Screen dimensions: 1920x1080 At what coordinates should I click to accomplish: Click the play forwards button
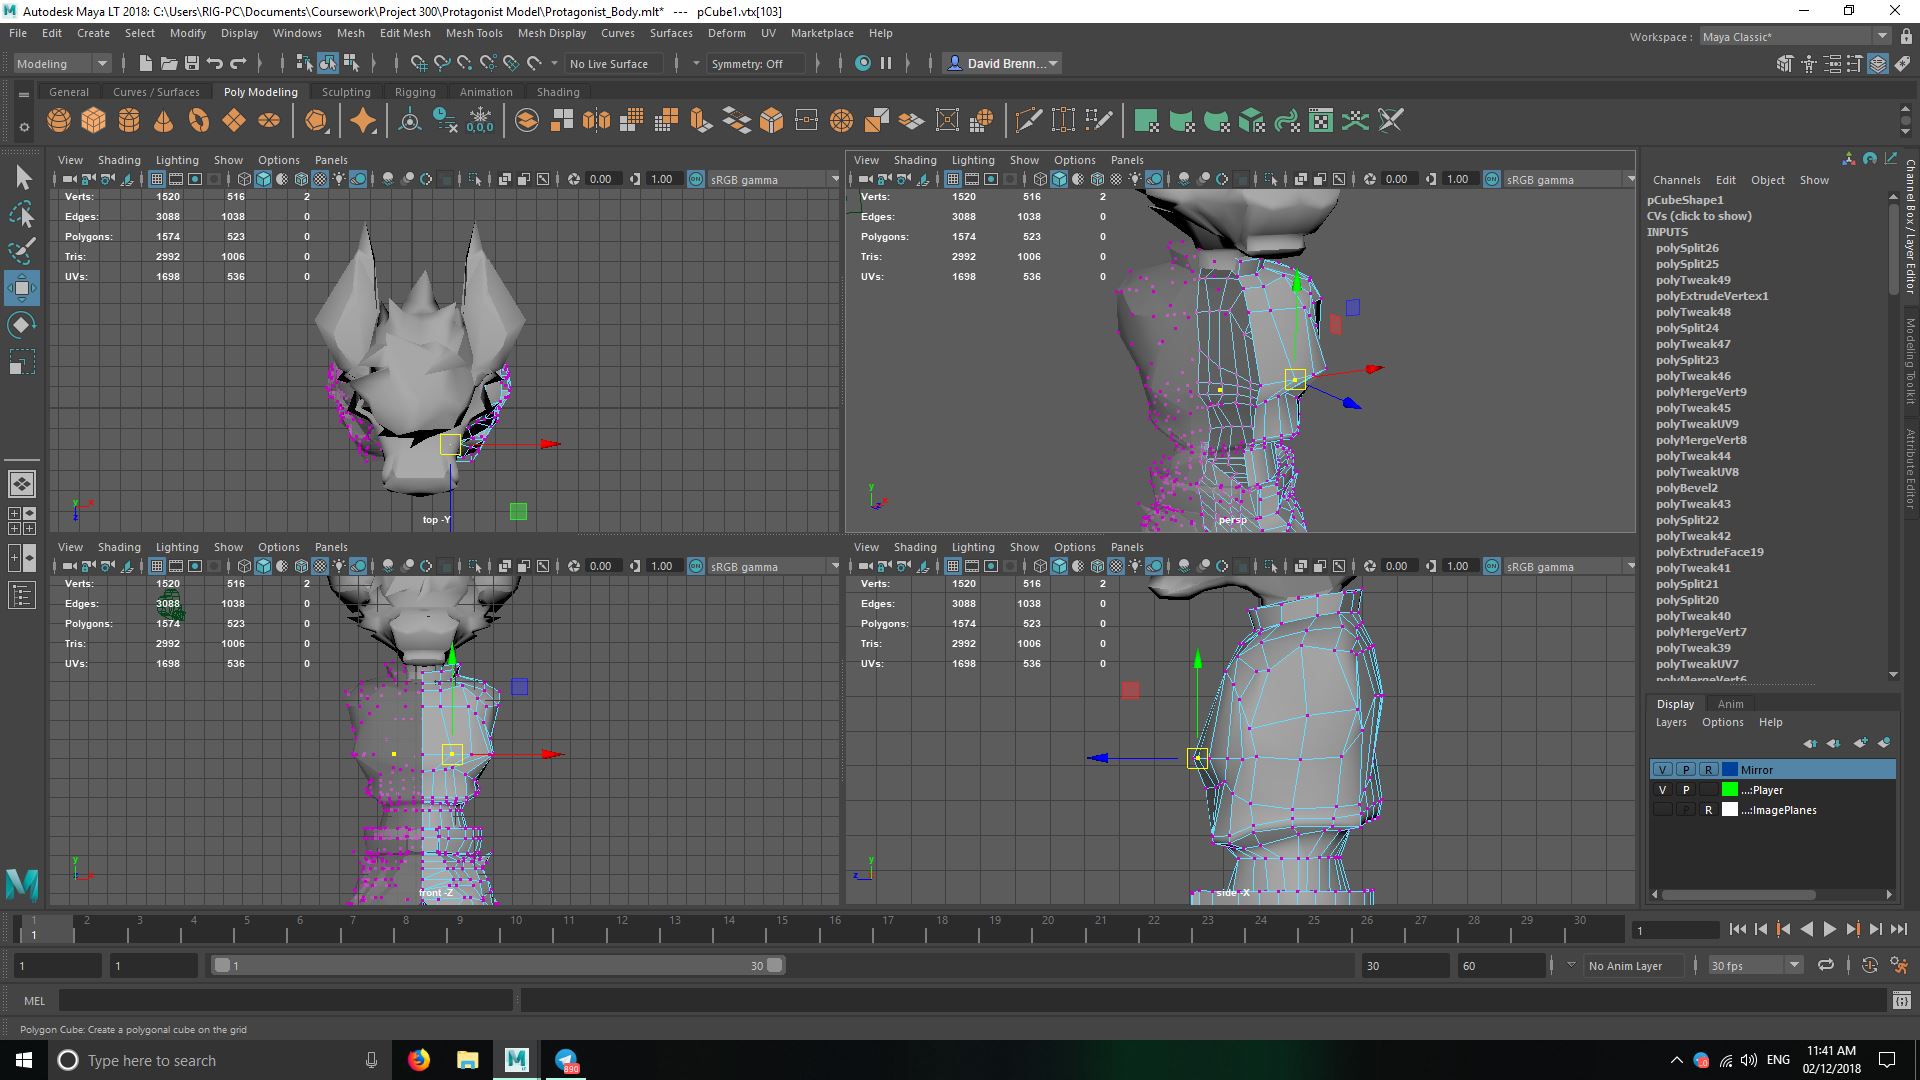click(x=1829, y=929)
